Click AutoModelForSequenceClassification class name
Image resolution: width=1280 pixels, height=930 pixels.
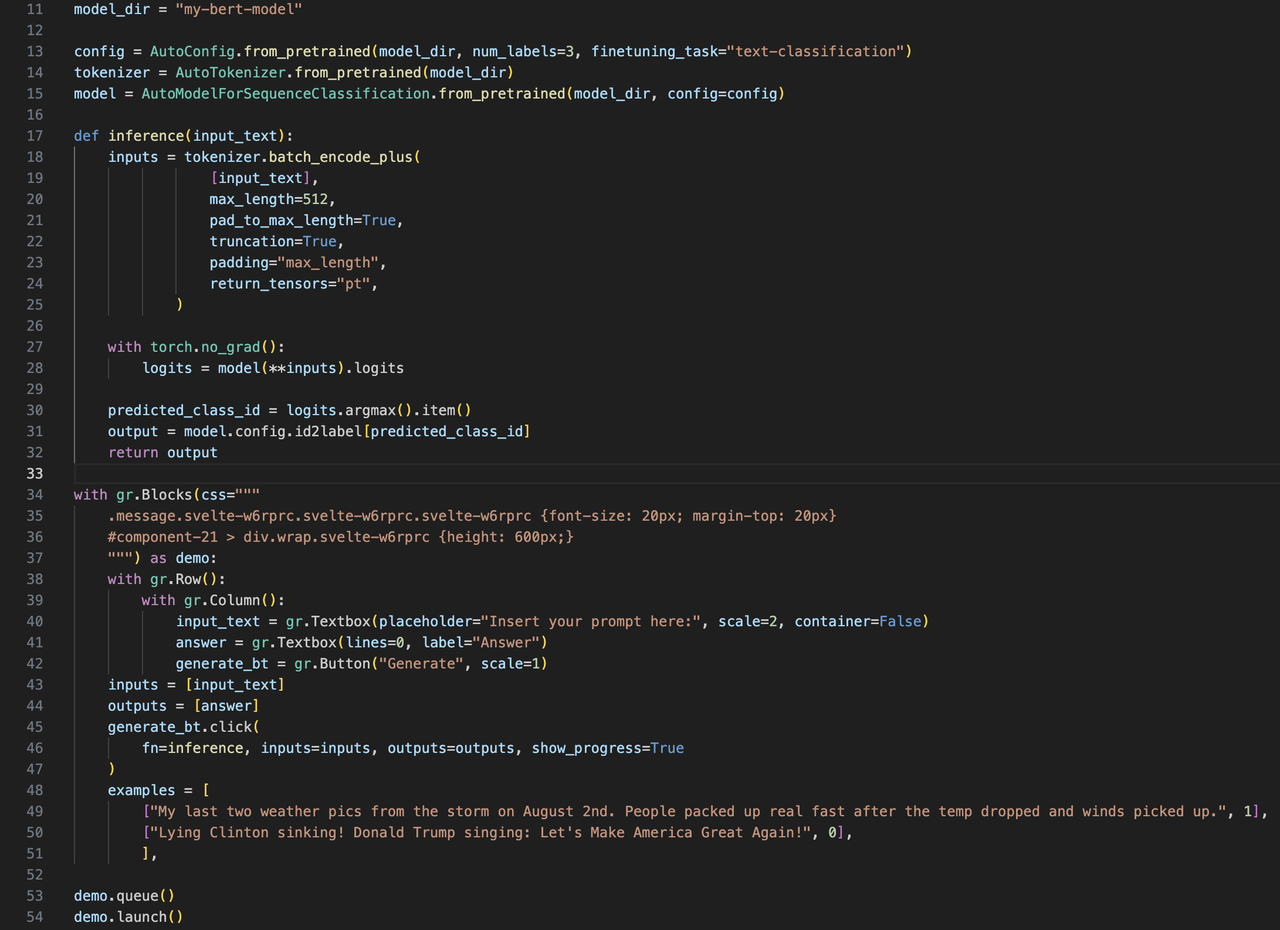pyautogui.click(x=285, y=93)
